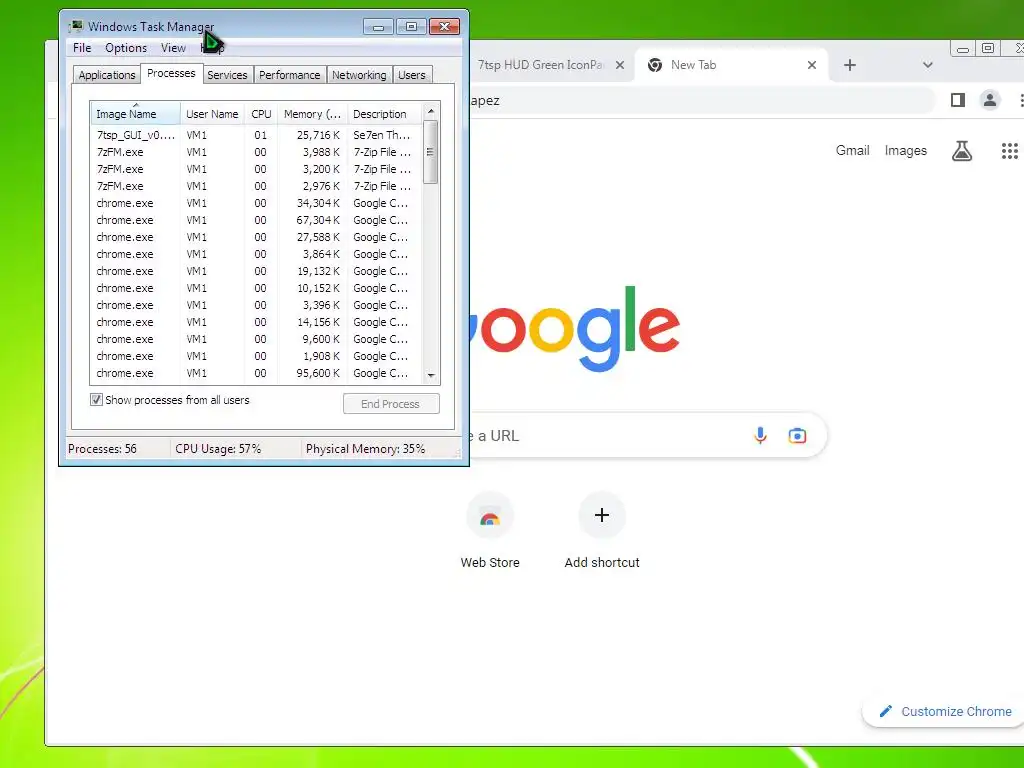This screenshot has width=1024, height=768.
Task: Select chrome.exe process using 3,864 K
Action: coord(256,254)
